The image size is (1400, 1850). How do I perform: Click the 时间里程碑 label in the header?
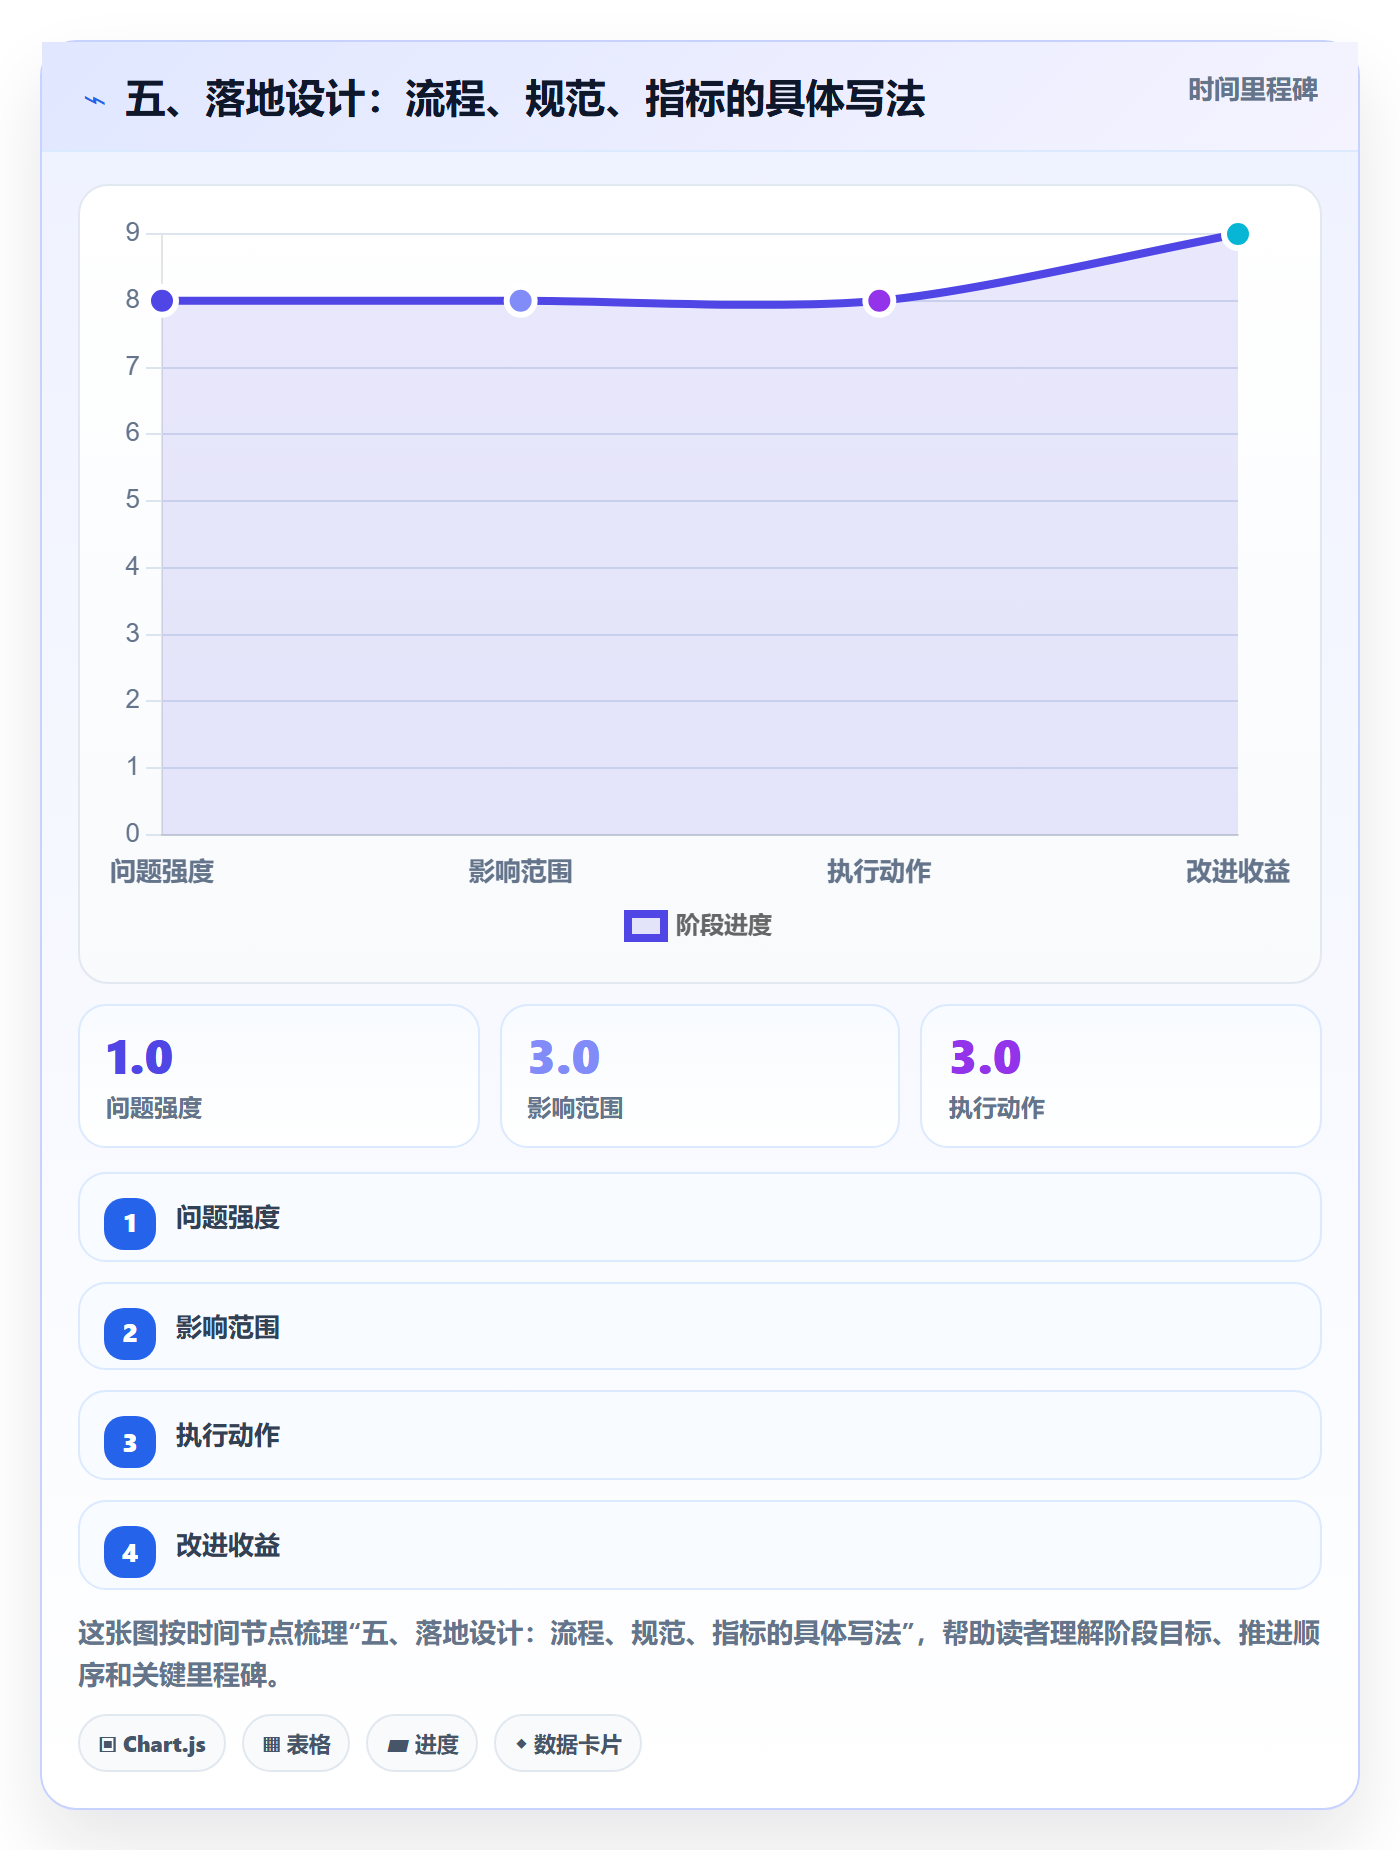1253,90
